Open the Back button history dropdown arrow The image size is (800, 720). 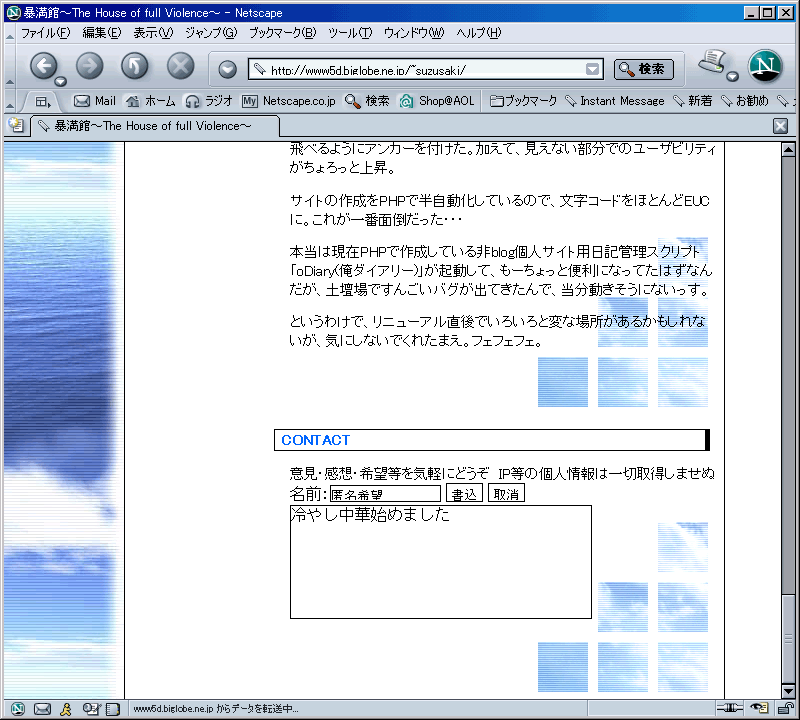tap(61, 82)
